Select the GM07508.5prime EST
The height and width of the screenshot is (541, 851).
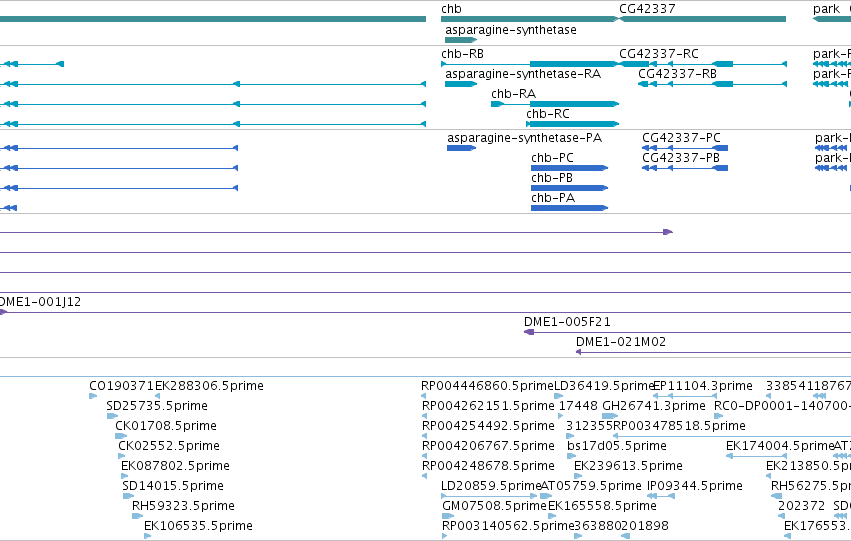[448, 516]
